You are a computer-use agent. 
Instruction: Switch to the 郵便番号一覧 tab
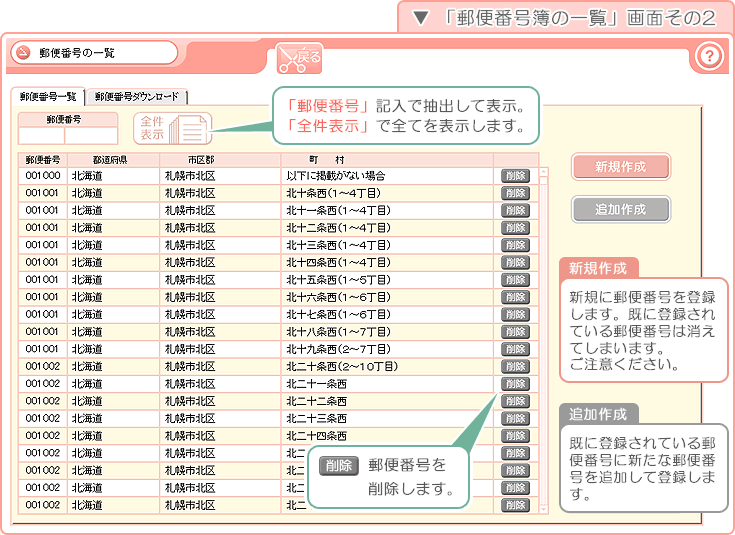click(48, 97)
